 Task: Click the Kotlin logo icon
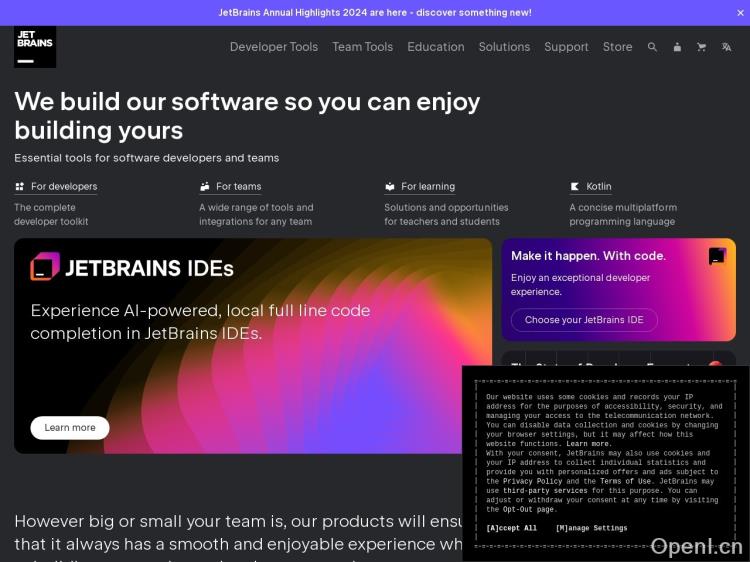click(575, 187)
